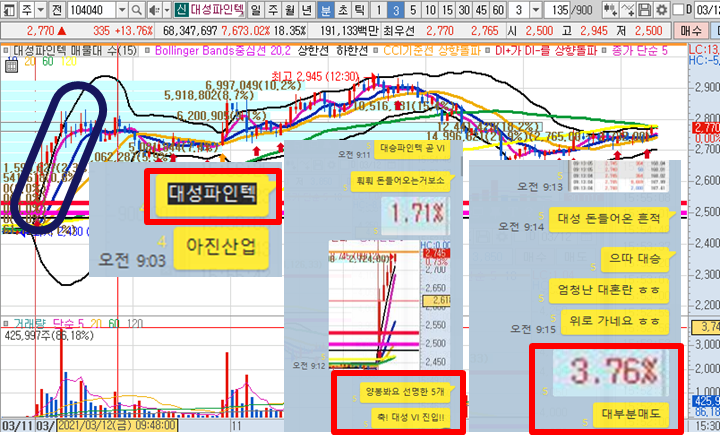Click the 104040 stock code field
The width and height of the screenshot is (720, 435).
tap(92, 10)
